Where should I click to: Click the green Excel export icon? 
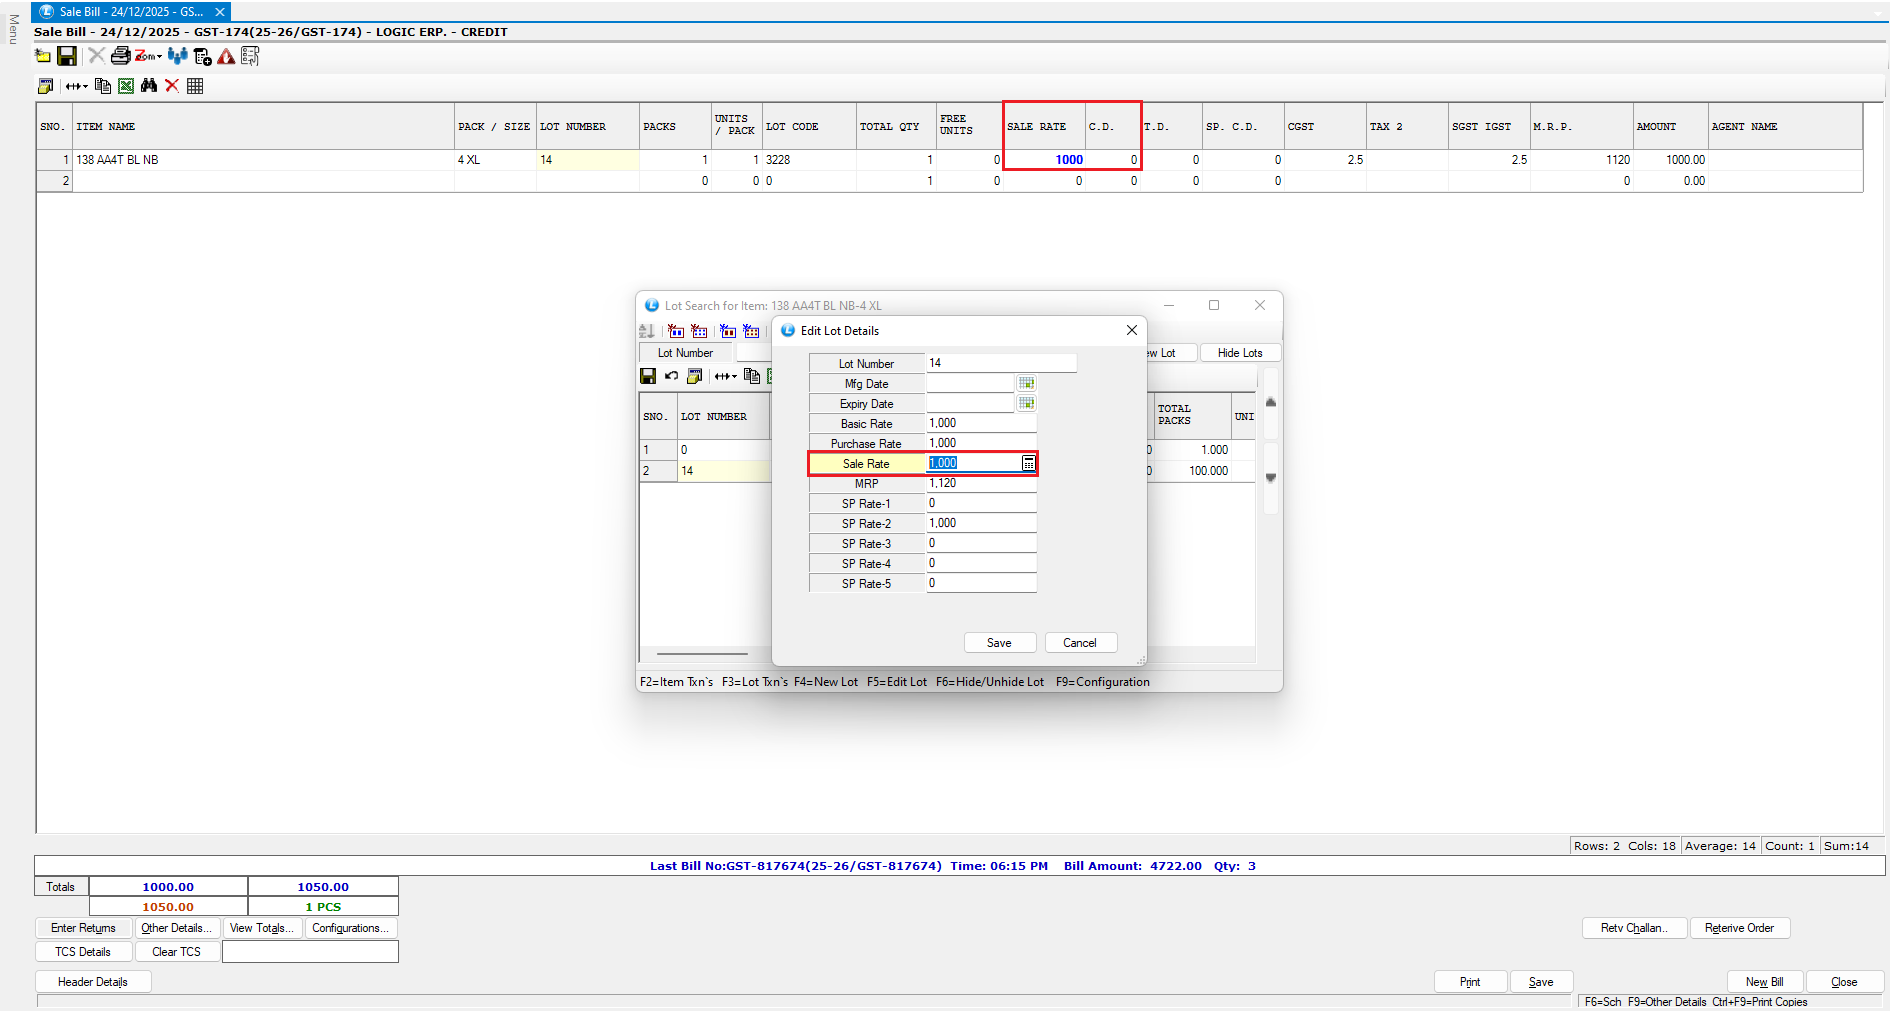(x=126, y=86)
